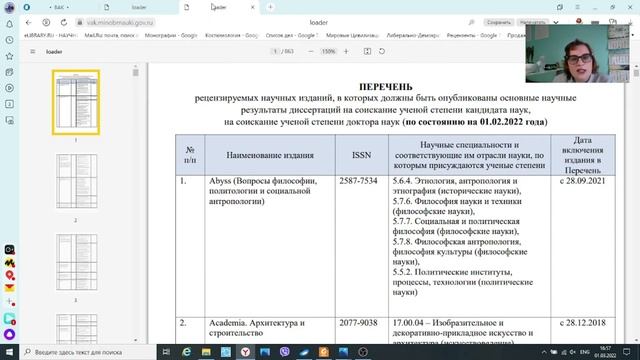Viewport: 640px width, 360px height.
Task: Open Монографии - Google bookmark
Action: 171,36
